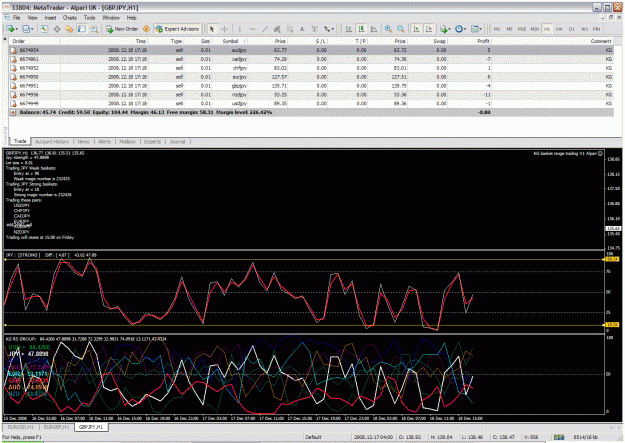The height and width of the screenshot is (443, 625).
Task: Open the EURUSD,H1 chart tab
Action: click(x=21, y=427)
